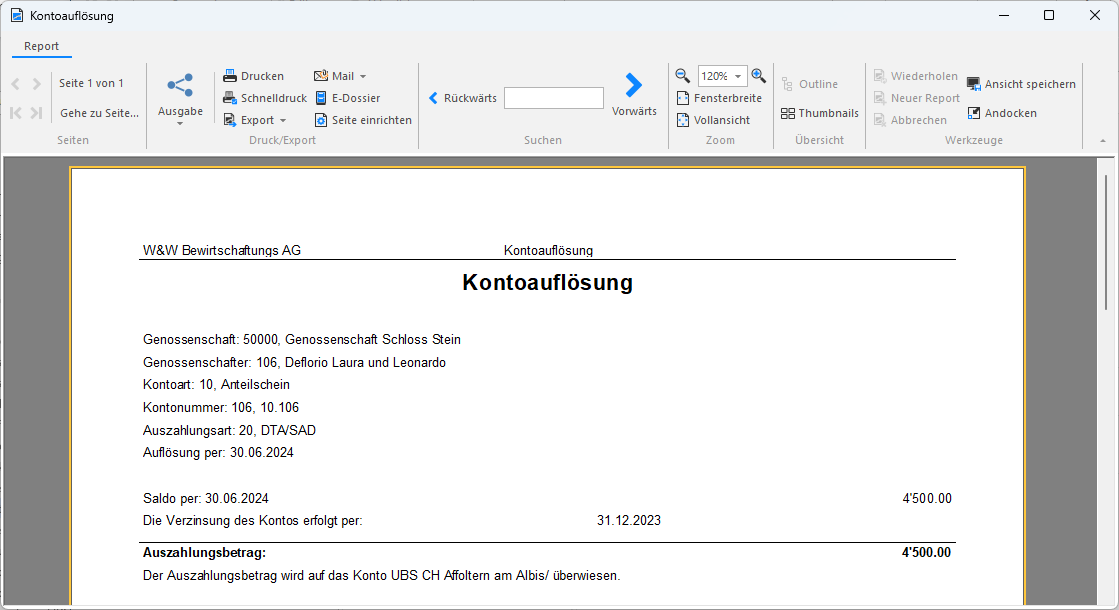Go to next page arrow

36,84
